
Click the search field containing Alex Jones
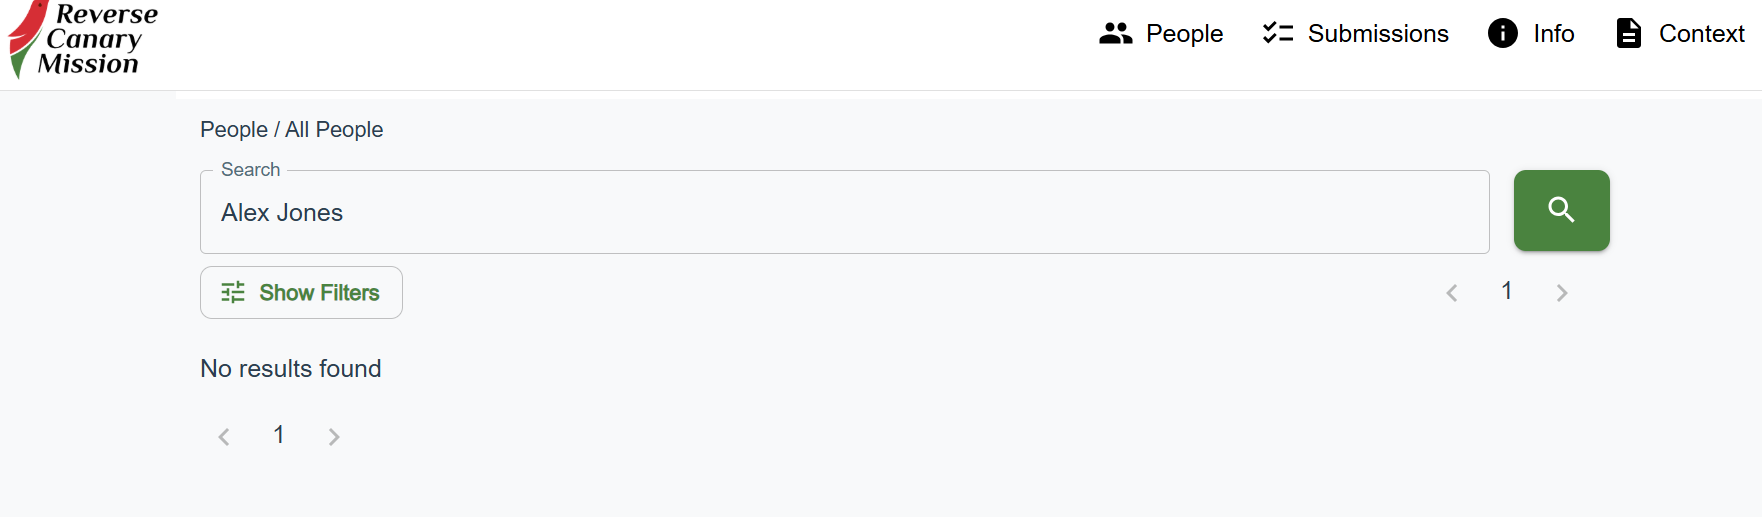pyautogui.click(x=844, y=212)
